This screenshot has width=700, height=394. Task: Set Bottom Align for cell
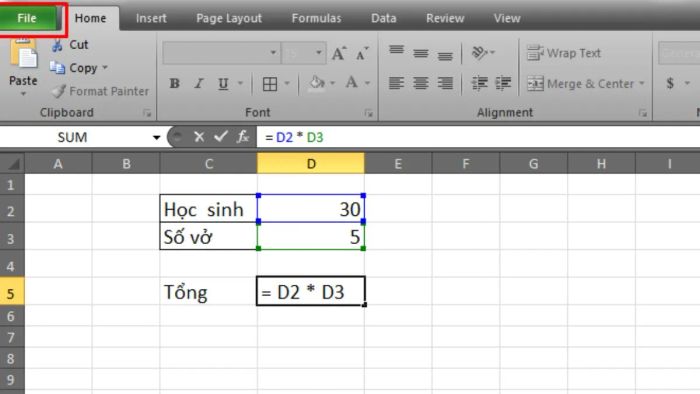pos(445,56)
